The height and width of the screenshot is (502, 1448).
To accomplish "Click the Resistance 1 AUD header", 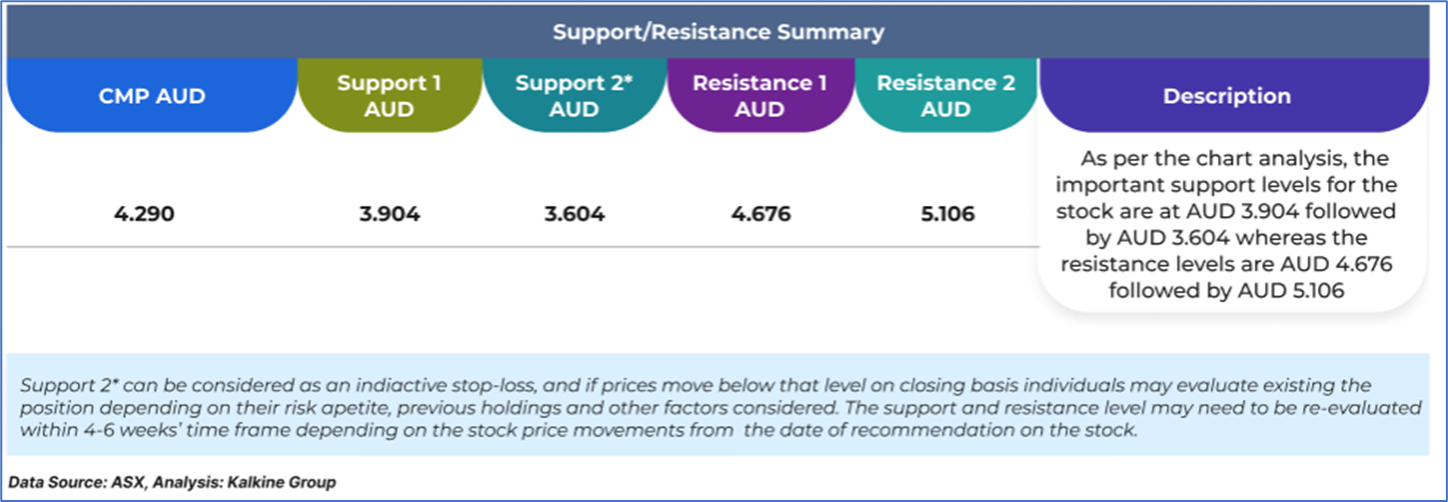I will click(x=760, y=96).
